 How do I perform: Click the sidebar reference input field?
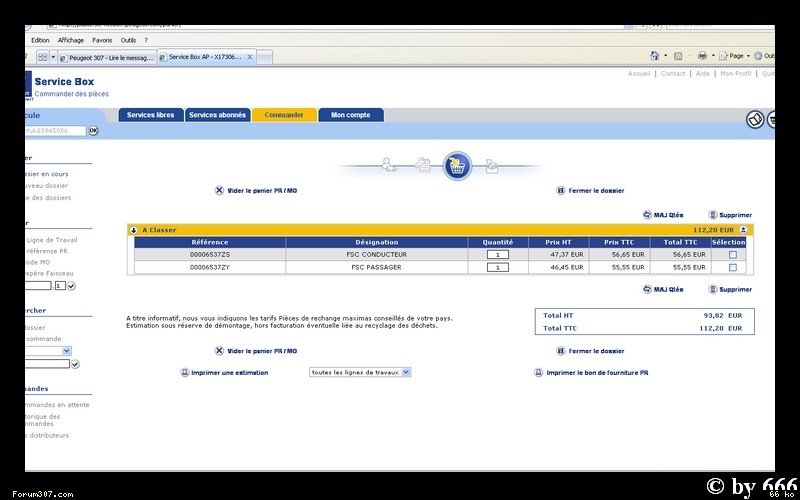click(38, 286)
